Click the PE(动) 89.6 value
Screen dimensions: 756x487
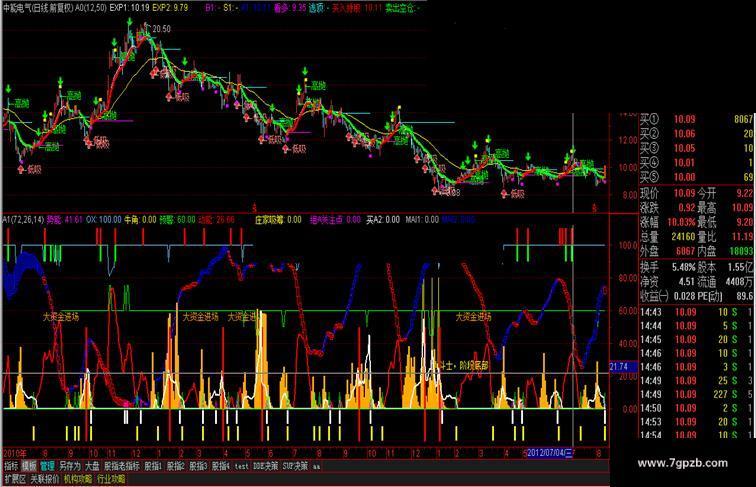[x=744, y=296]
